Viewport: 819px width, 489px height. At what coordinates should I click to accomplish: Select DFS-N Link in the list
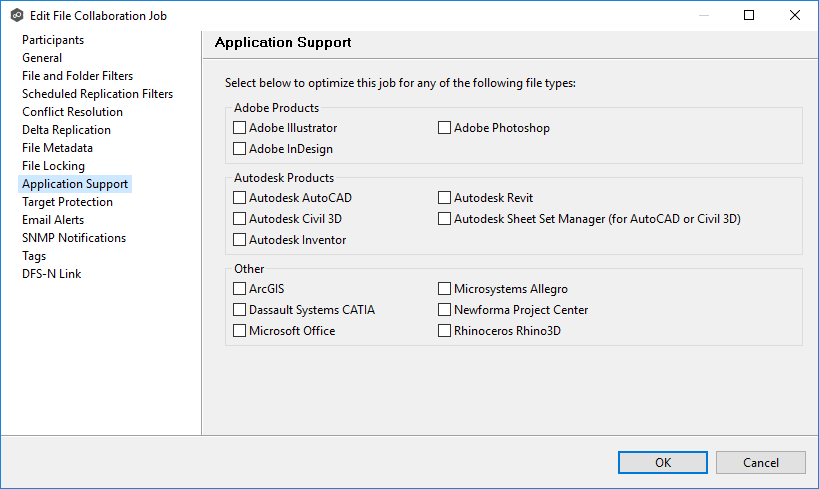point(52,274)
